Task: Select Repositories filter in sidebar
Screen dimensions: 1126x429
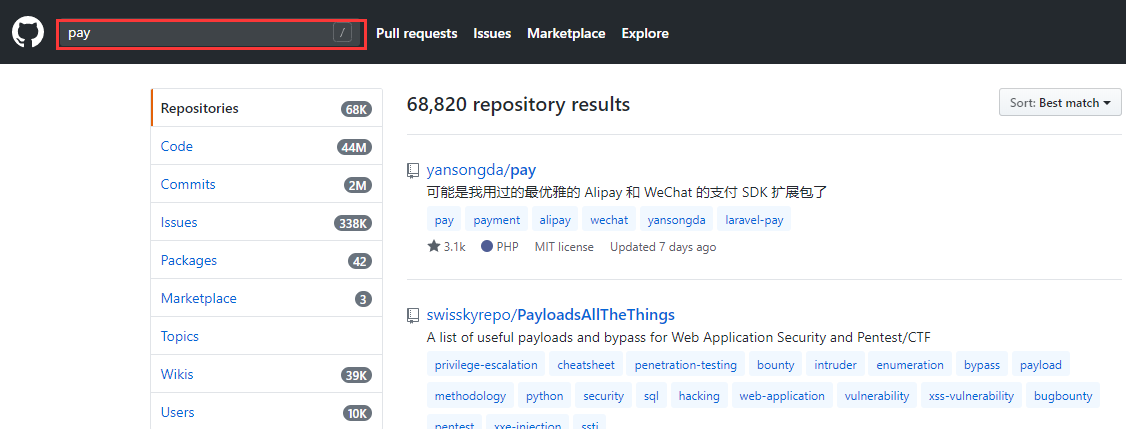Action: tap(266, 109)
